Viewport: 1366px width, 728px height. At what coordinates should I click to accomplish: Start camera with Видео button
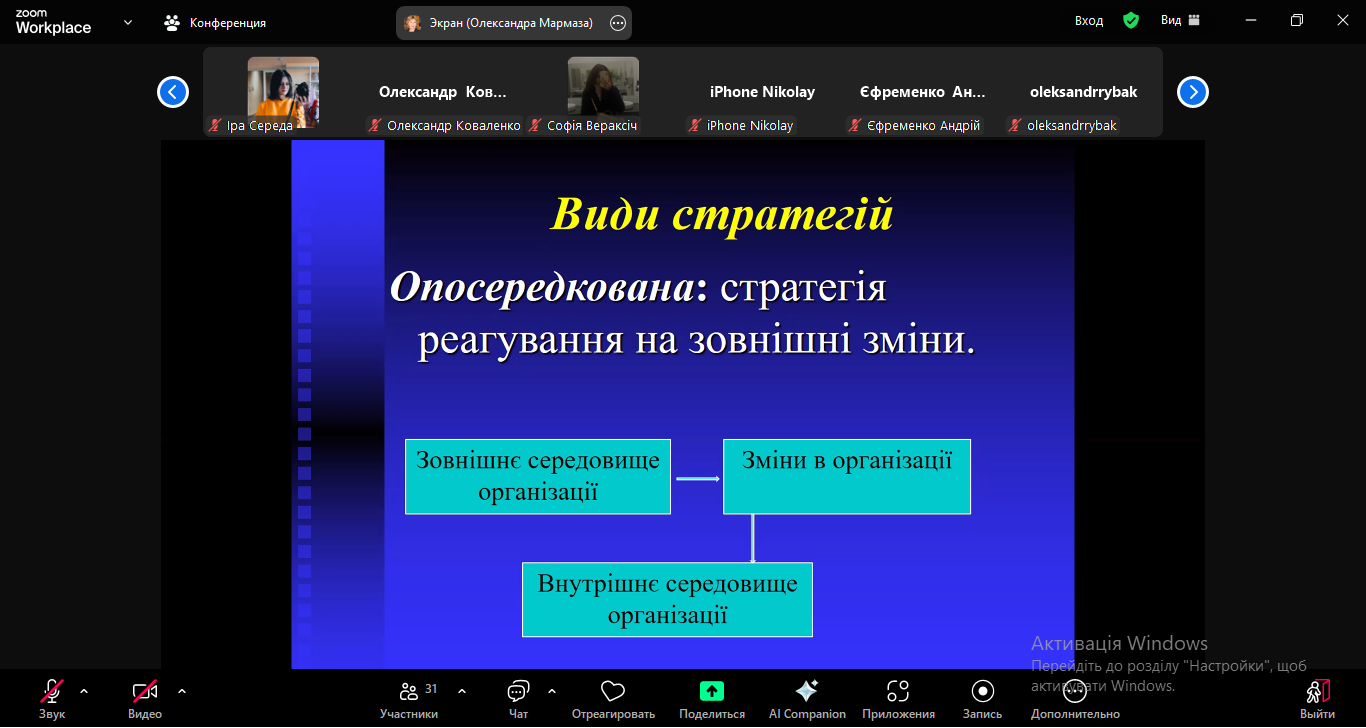[145, 699]
